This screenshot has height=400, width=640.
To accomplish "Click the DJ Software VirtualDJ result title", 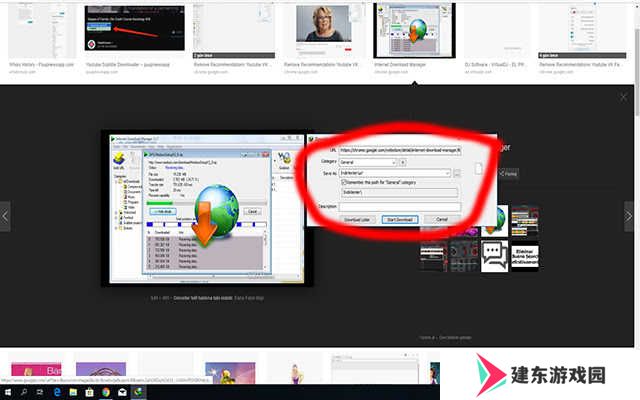I will point(495,64).
